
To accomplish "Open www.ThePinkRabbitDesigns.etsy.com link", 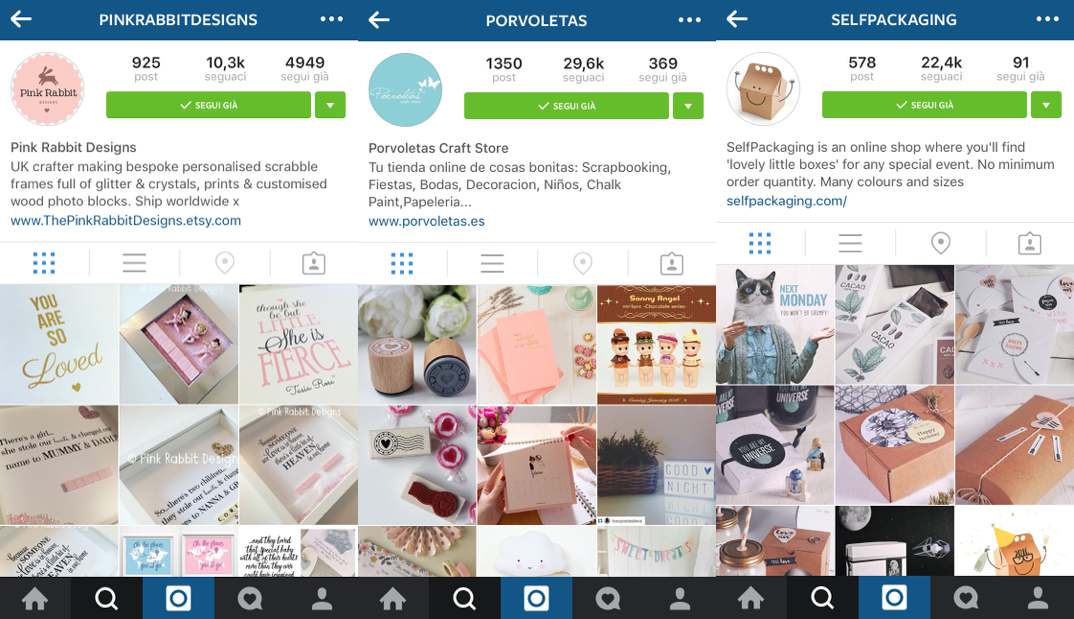I will pyautogui.click(x=125, y=220).
